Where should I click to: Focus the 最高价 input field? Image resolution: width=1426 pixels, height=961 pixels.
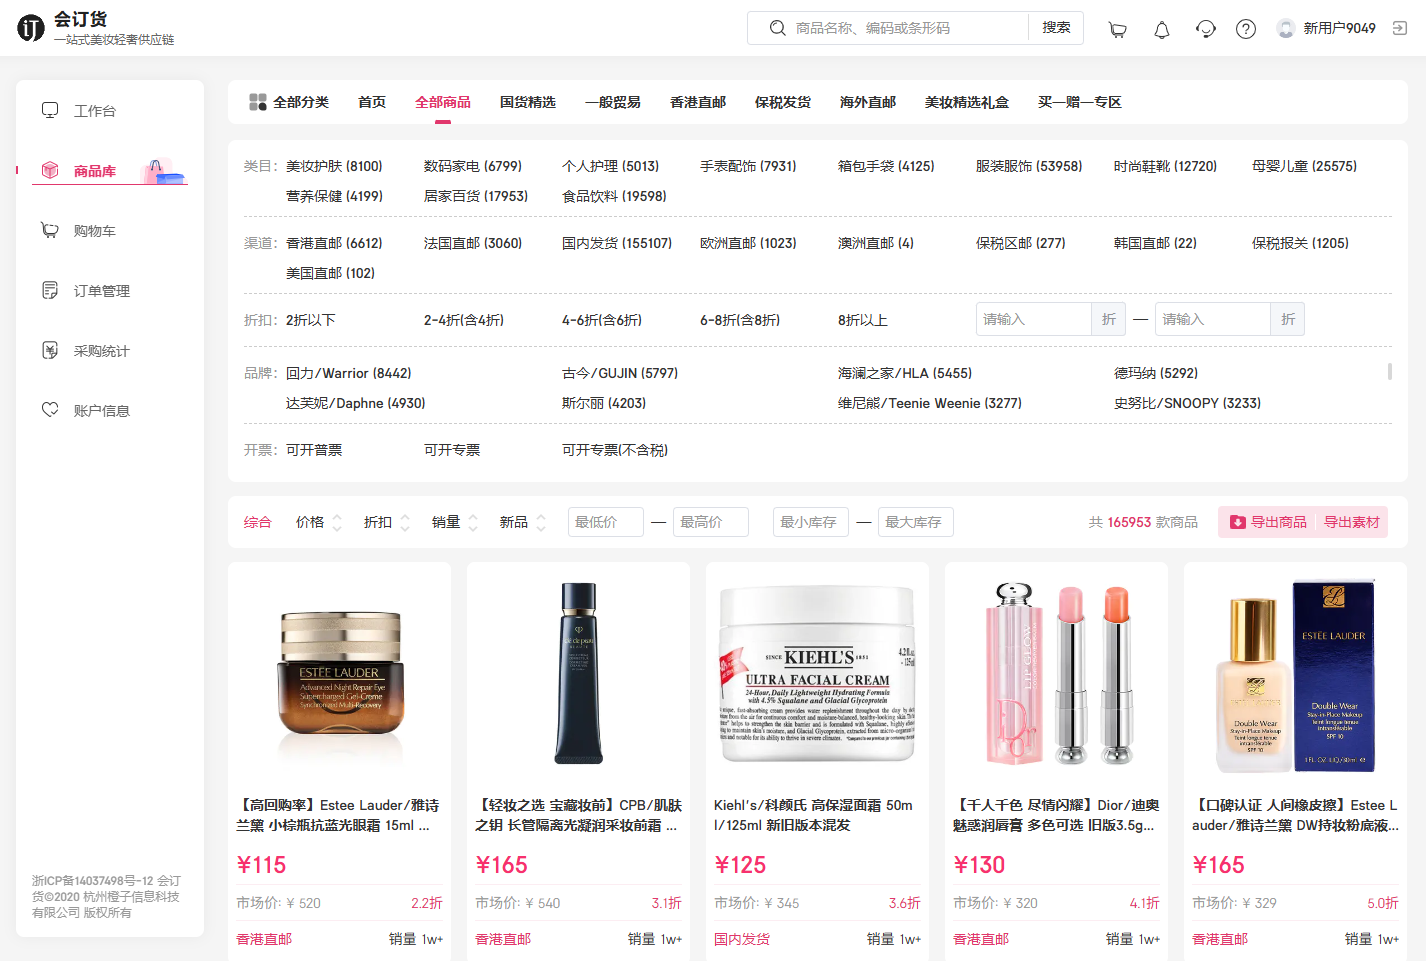(x=711, y=522)
